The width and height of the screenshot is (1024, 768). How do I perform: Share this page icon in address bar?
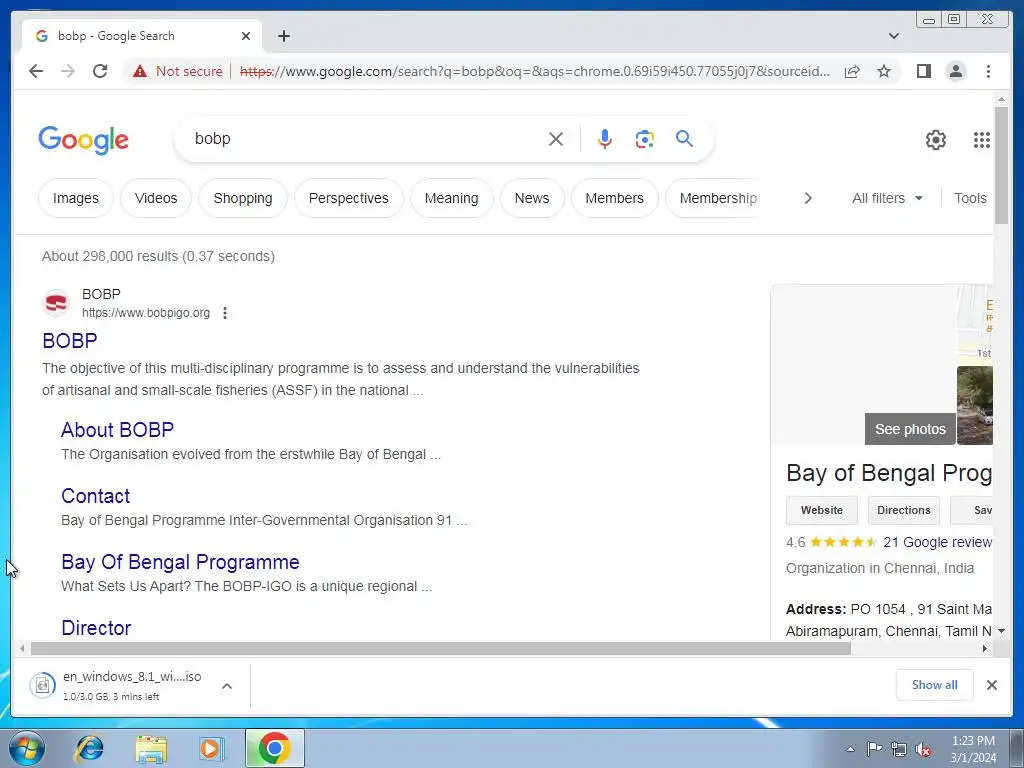click(x=852, y=71)
